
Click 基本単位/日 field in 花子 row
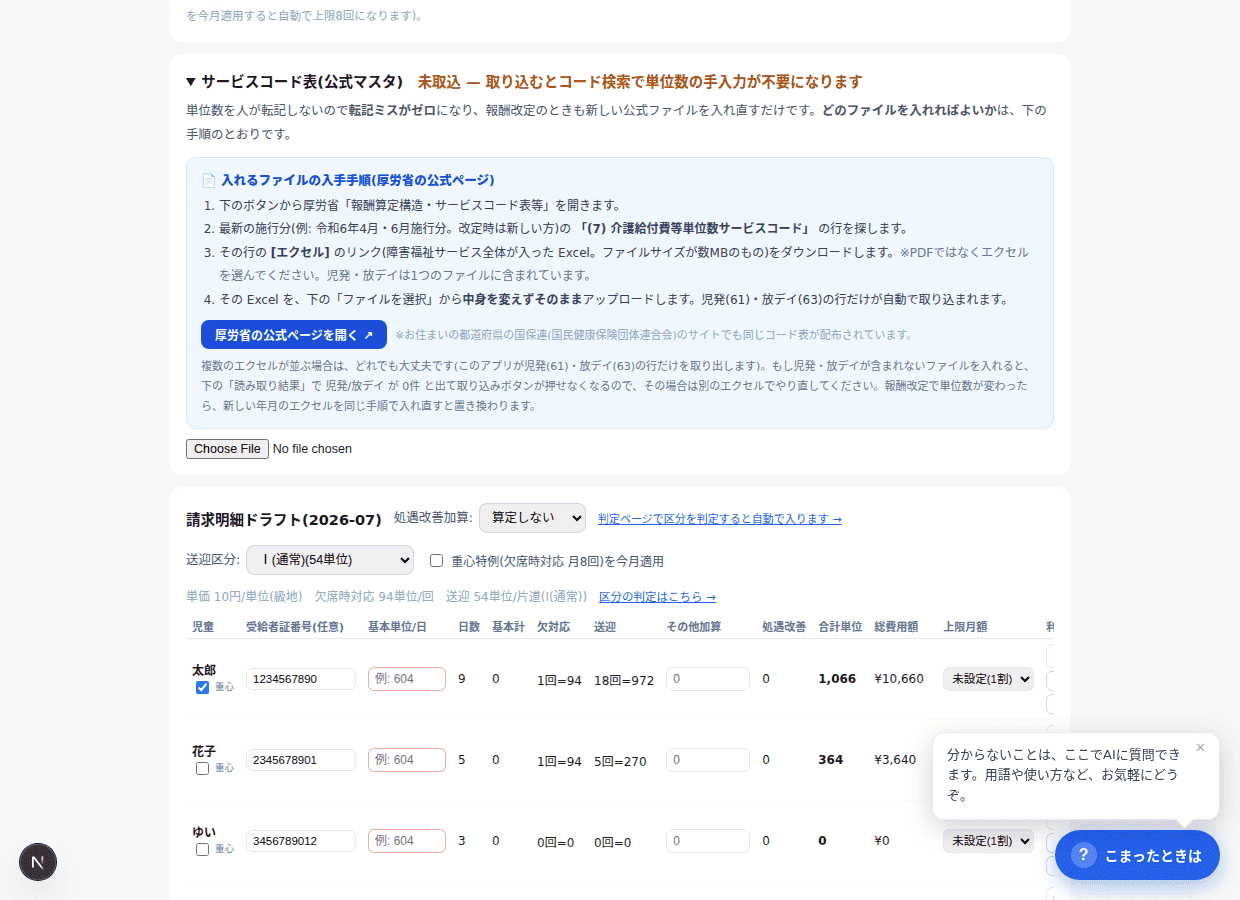pyautogui.click(x=407, y=760)
